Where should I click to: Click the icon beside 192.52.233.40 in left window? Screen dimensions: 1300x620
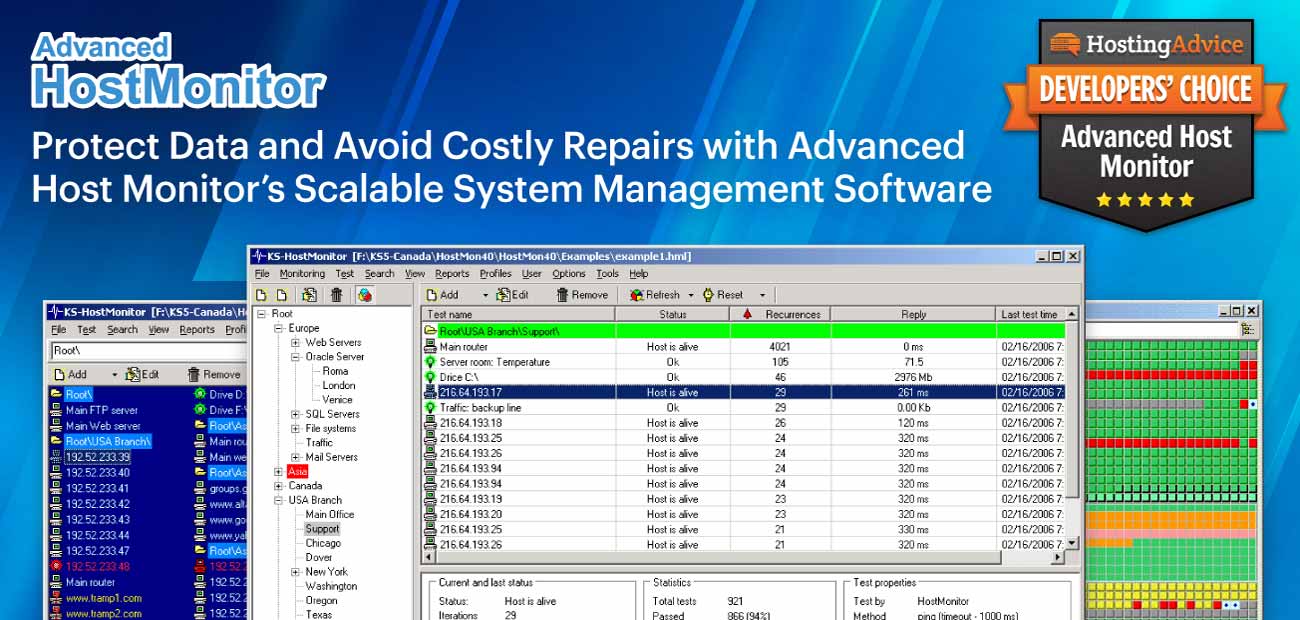56,473
